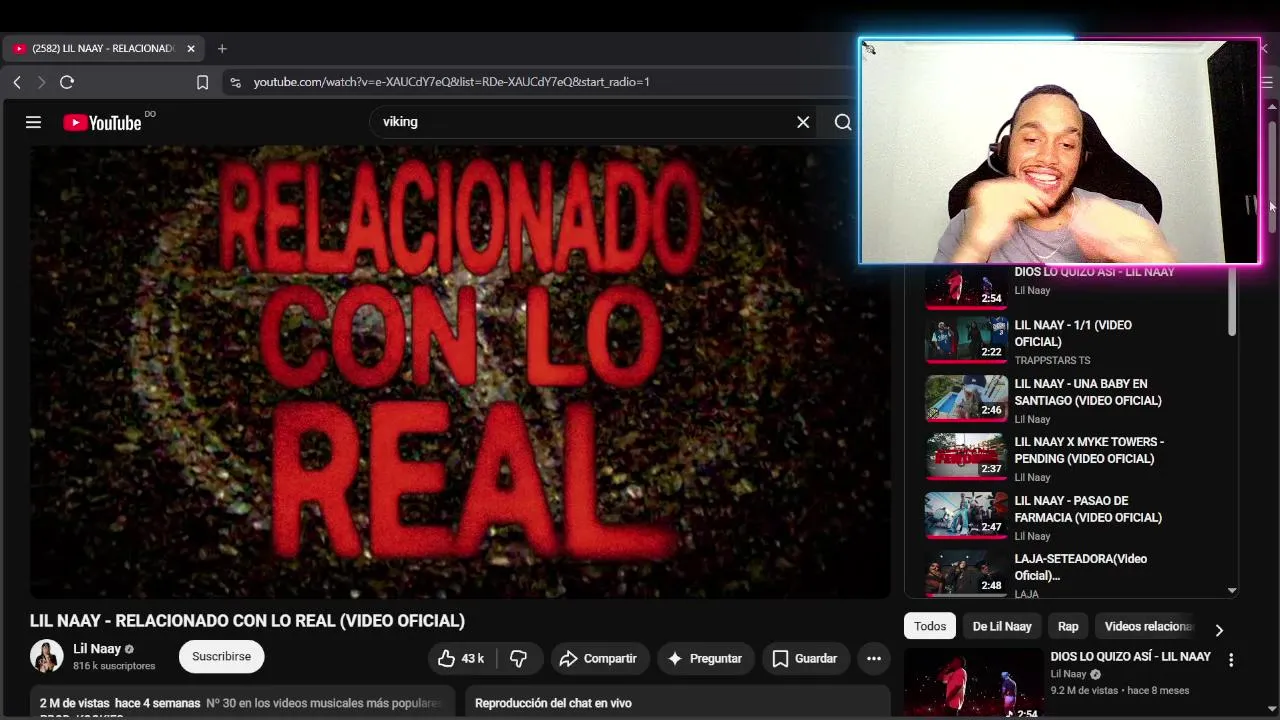Click 'TRAPPSTARS TS' channel text in playlist
Screen dimensions: 1280x720
point(1052,360)
